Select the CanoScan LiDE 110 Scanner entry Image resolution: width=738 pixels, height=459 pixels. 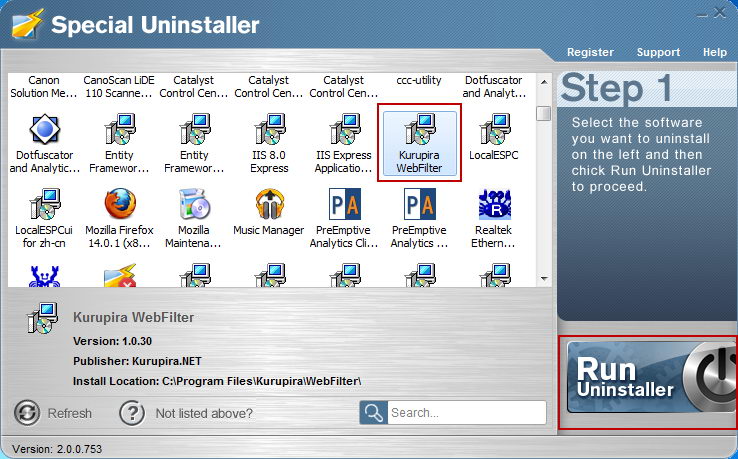pos(119,87)
